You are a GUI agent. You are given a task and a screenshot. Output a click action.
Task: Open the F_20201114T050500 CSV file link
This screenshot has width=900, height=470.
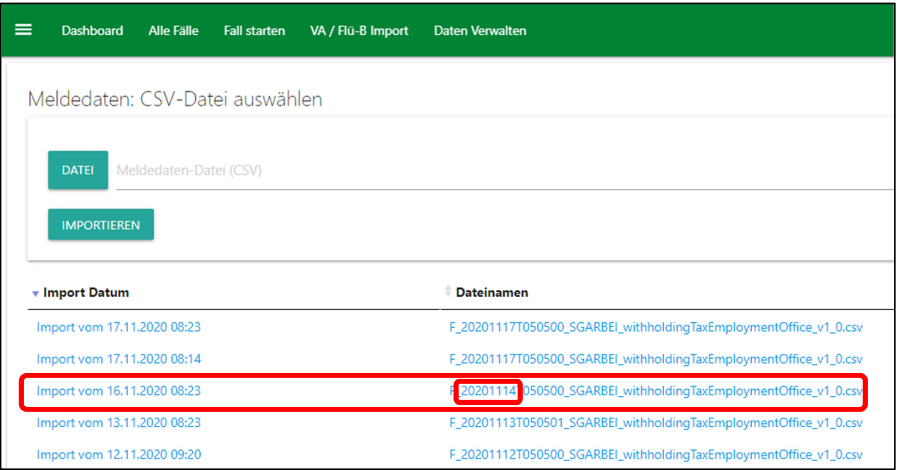[656, 391]
